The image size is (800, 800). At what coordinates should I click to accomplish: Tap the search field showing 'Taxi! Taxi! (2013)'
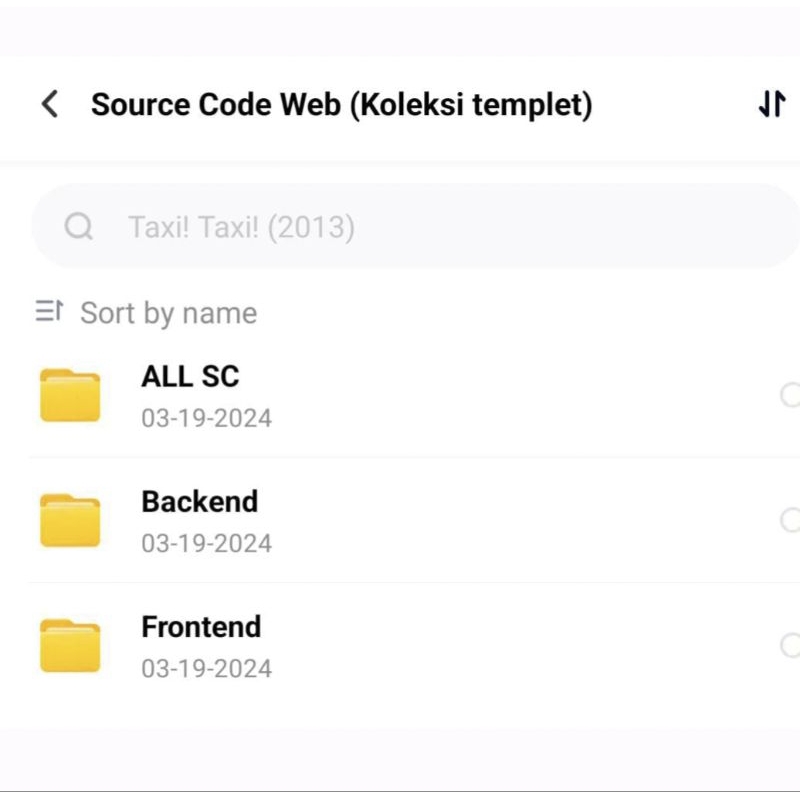[x=400, y=226]
